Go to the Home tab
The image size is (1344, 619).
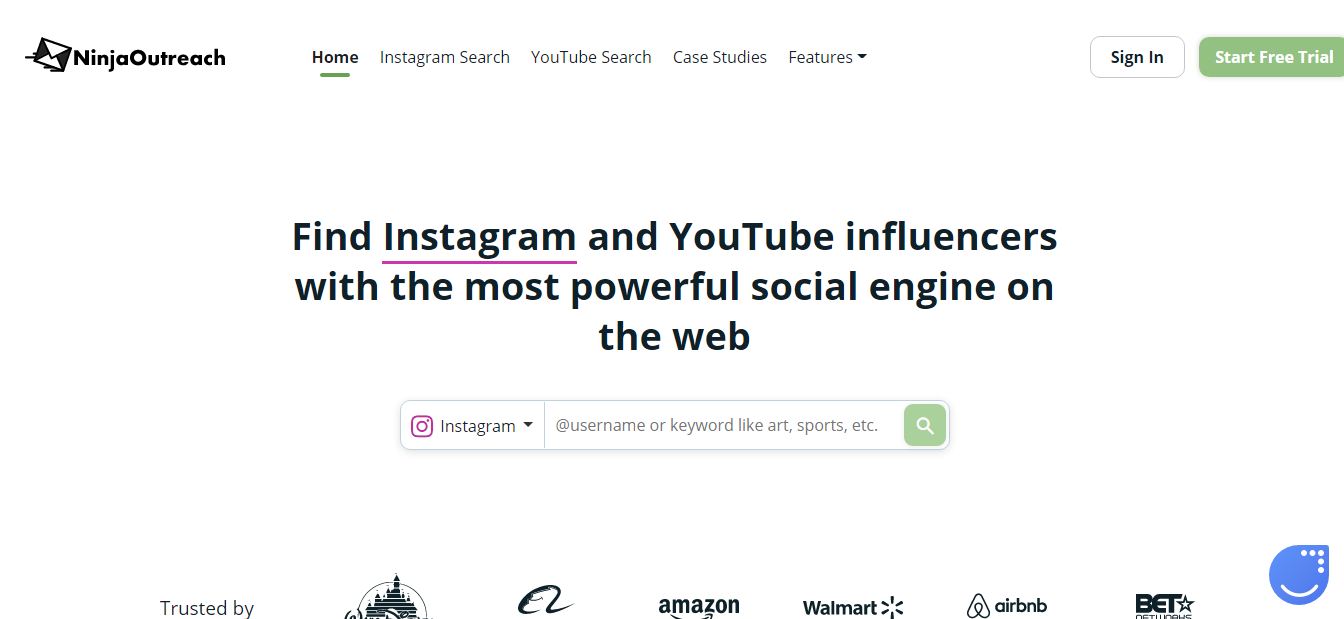click(335, 57)
